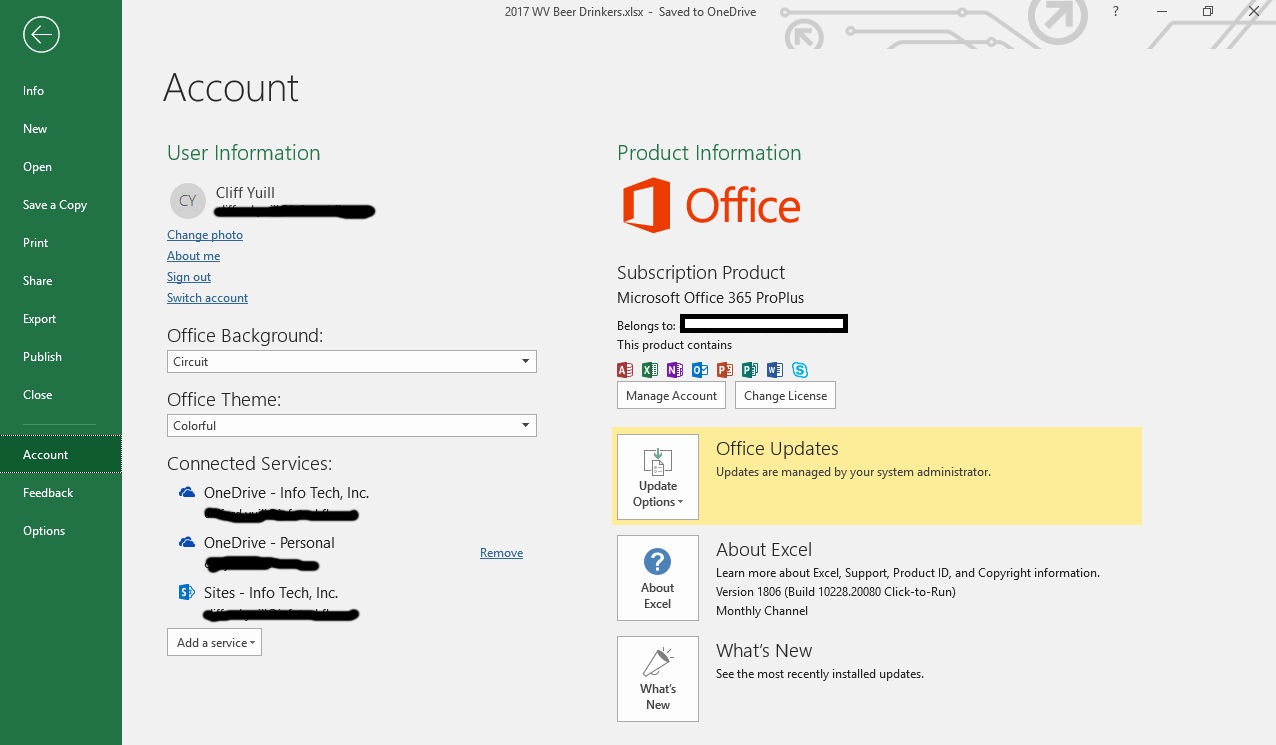Click the 'Connected Services:' heading
1276x745 pixels.
click(249, 464)
